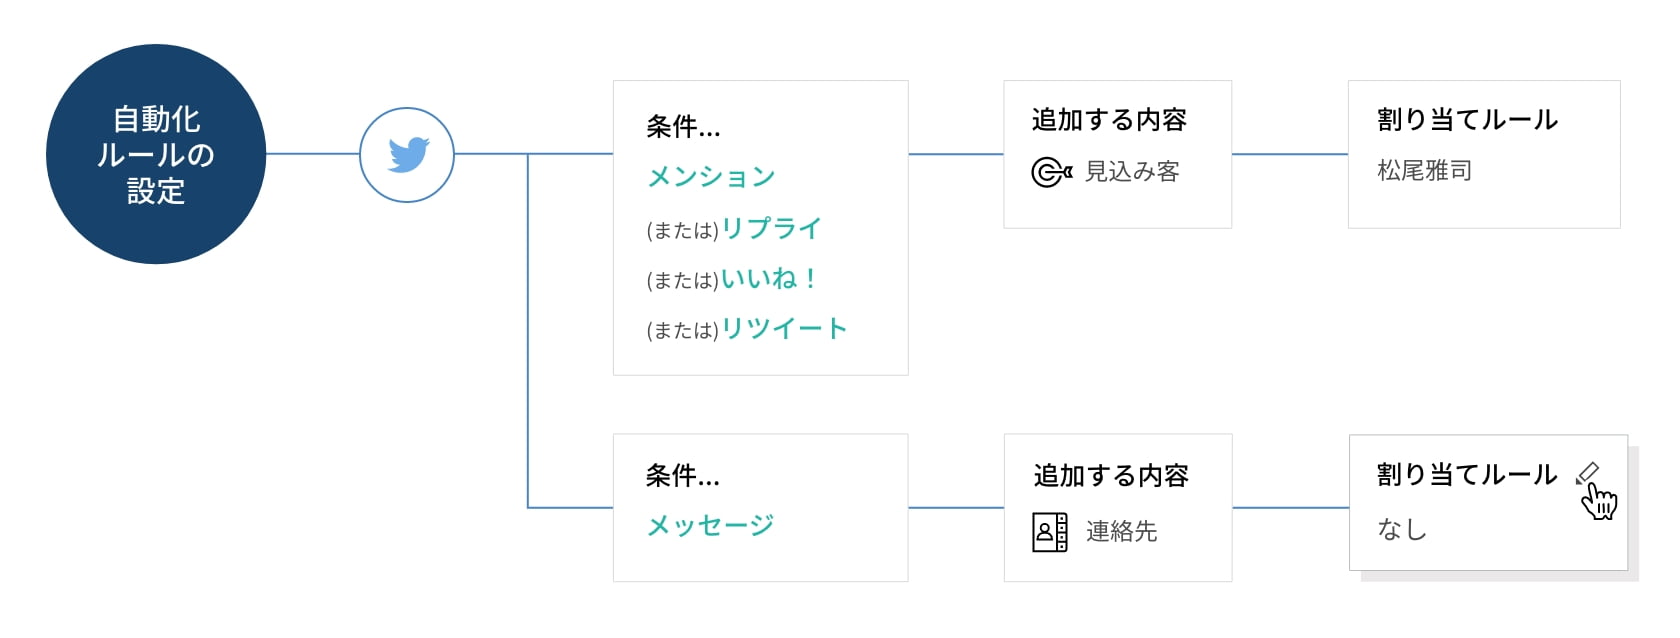Click the lead target icon beside 見込み客
The image size is (1680, 638).
click(1051, 172)
